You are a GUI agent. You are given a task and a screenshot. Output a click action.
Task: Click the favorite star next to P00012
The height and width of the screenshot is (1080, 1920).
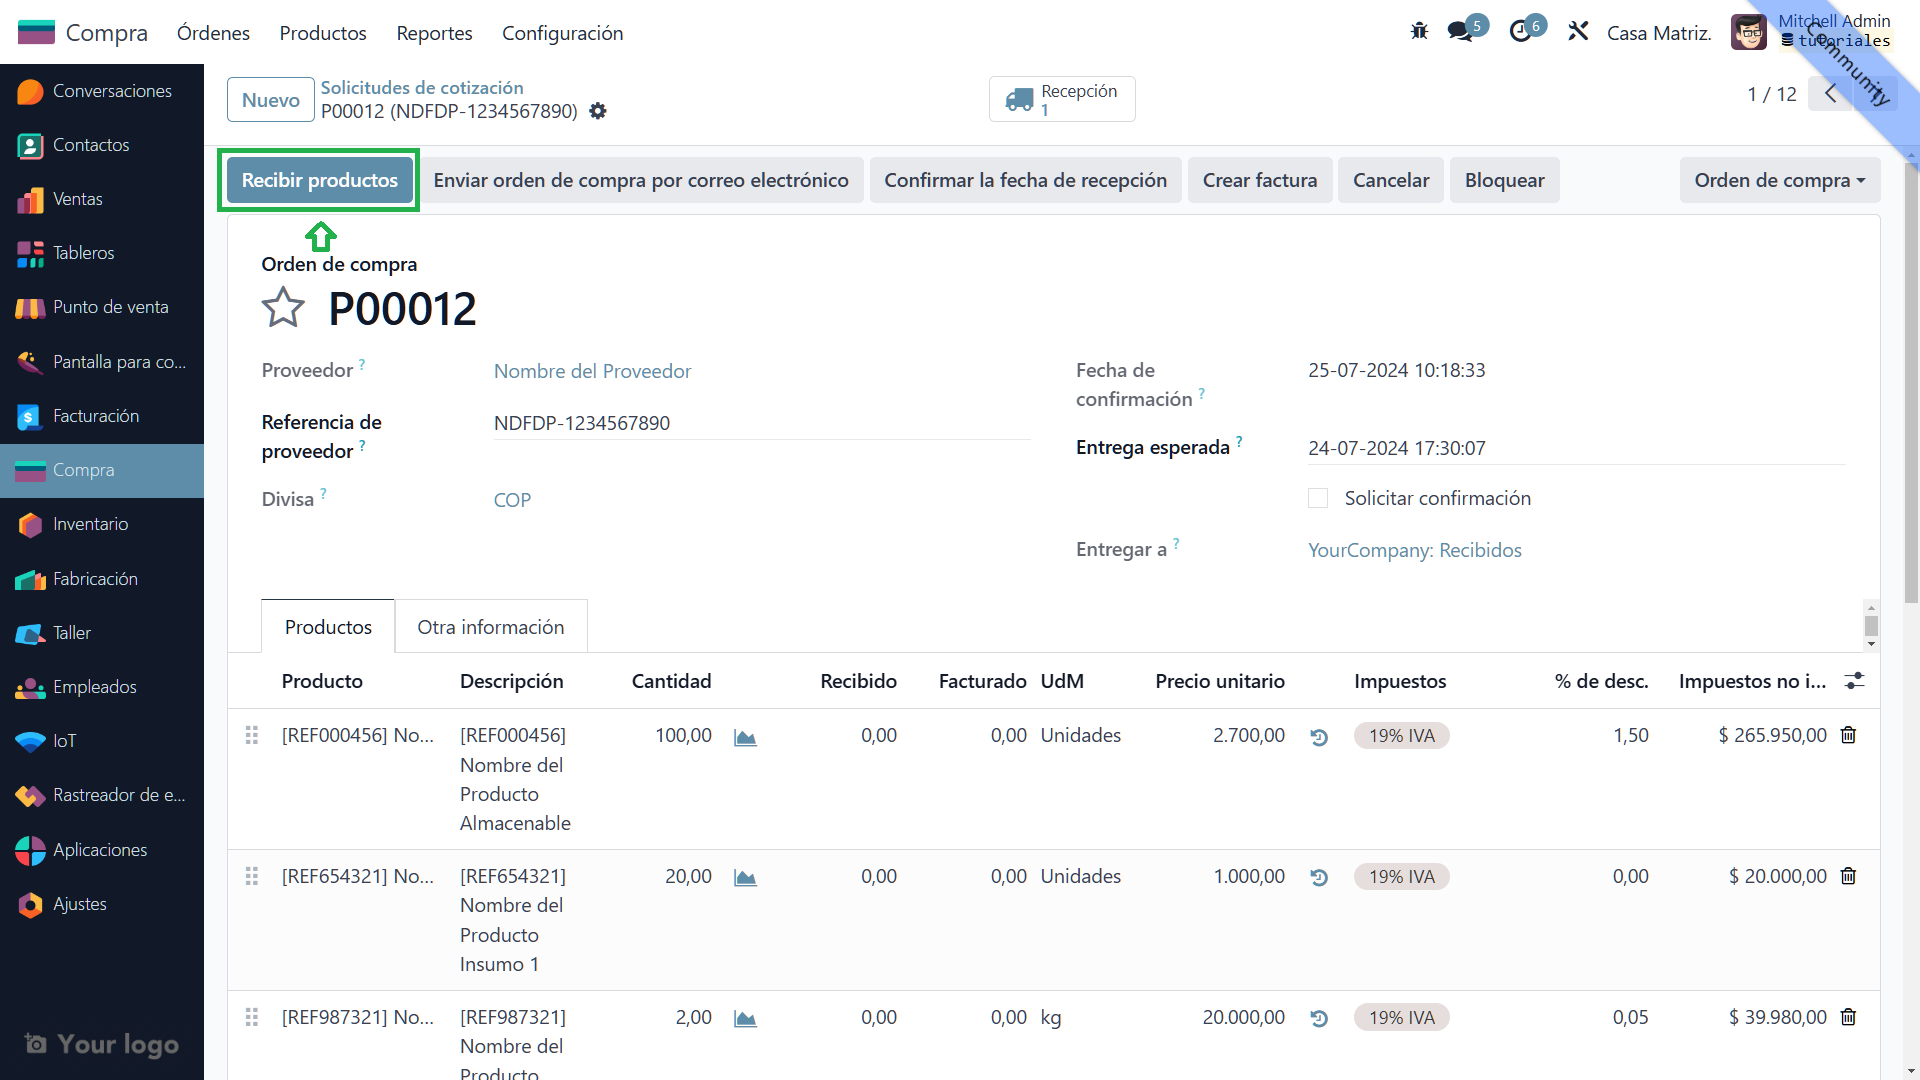click(283, 308)
